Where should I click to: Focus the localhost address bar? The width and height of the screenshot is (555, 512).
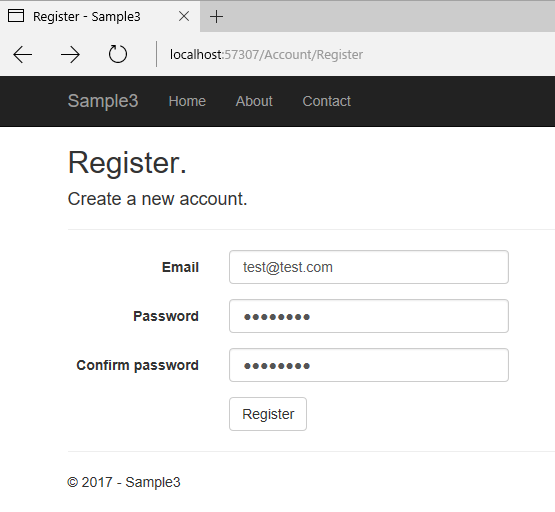coord(266,54)
